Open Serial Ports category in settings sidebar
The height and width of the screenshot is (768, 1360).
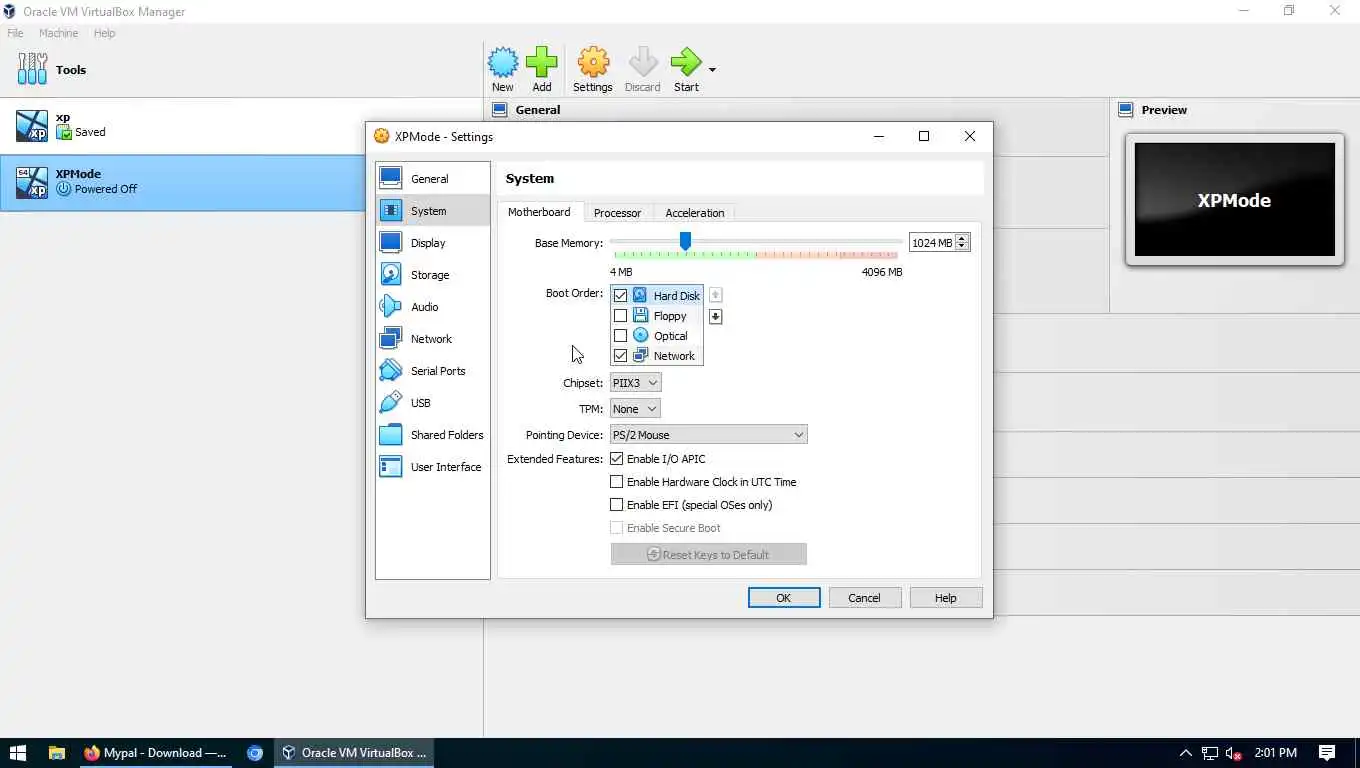click(433, 371)
